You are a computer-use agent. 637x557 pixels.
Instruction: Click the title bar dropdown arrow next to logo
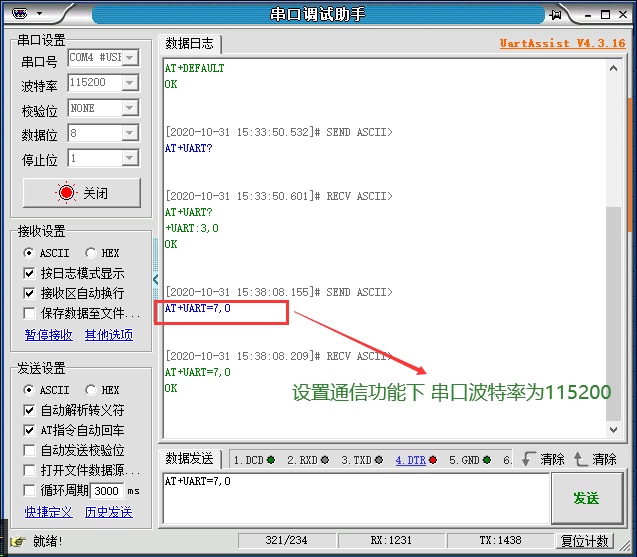click(39, 13)
